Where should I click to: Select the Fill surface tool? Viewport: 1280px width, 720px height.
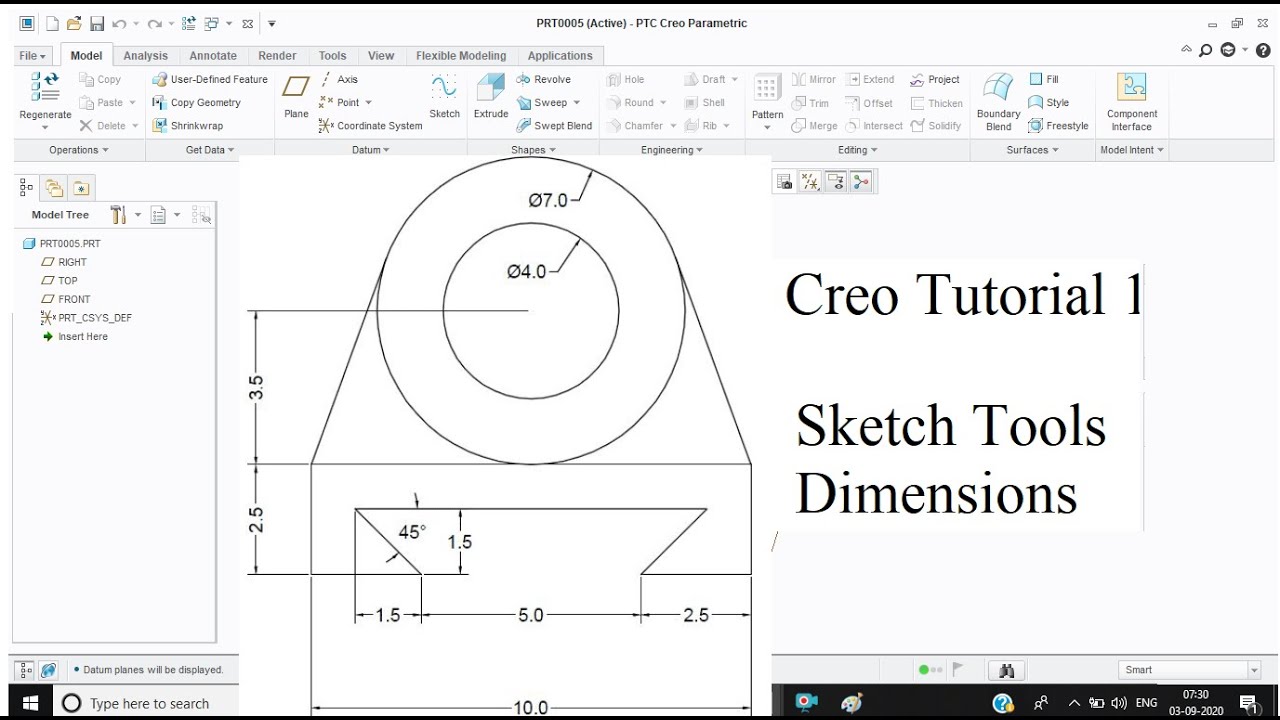(x=1044, y=79)
